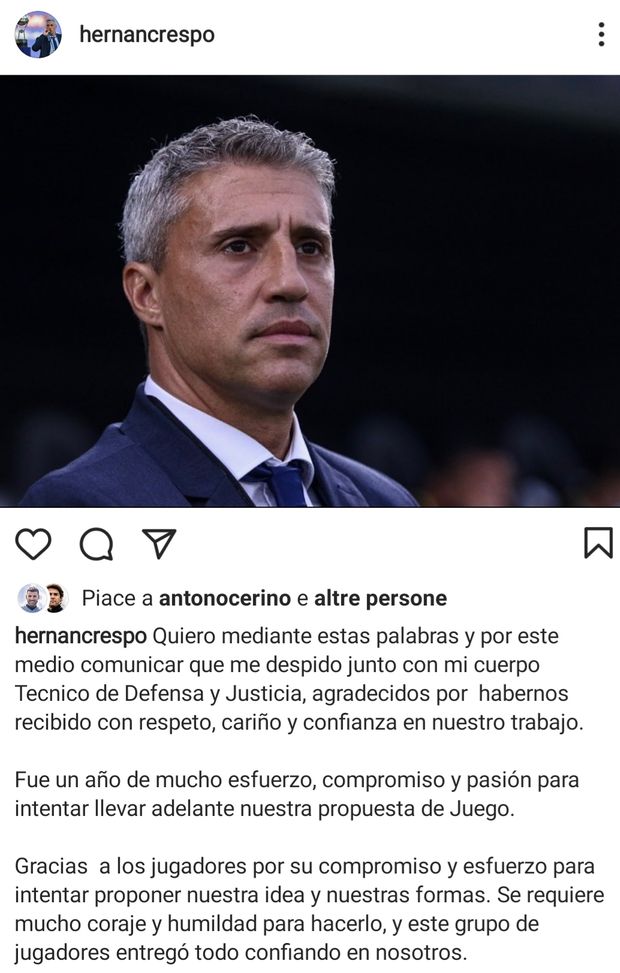Open the three-dot more options menu
Viewport: 620px width, 973px height.
[x=601, y=34]
